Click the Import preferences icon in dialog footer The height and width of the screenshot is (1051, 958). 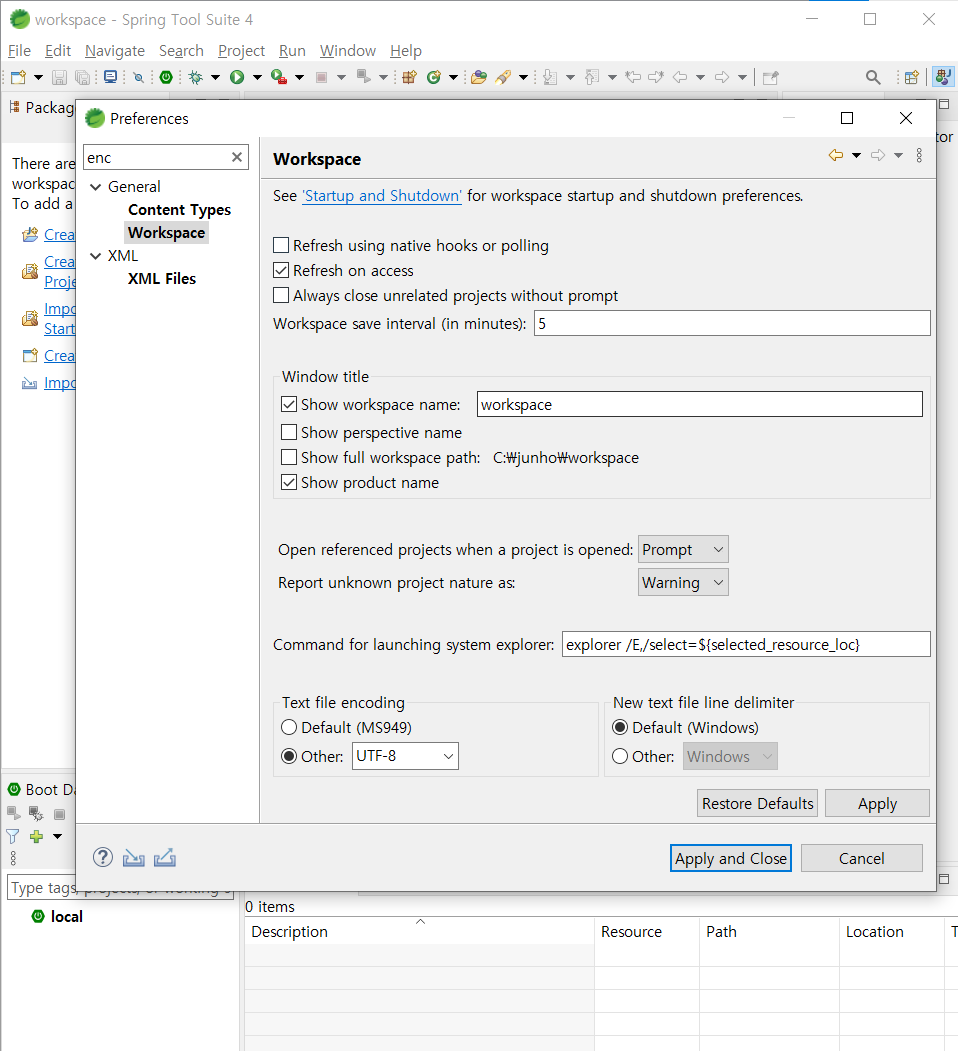[x=133, y=858]
